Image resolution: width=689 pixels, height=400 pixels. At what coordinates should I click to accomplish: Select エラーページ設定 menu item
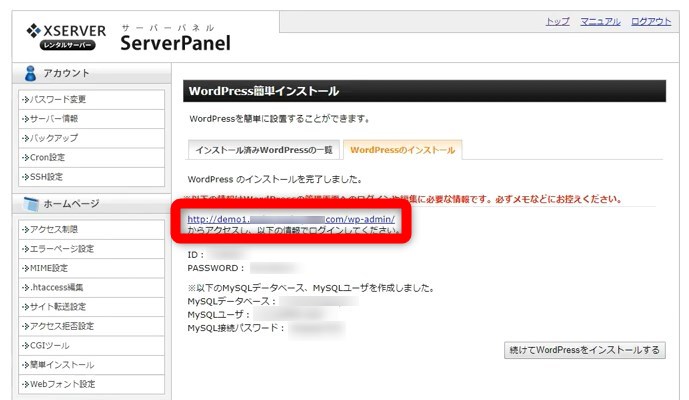click(x=61, y=248)
